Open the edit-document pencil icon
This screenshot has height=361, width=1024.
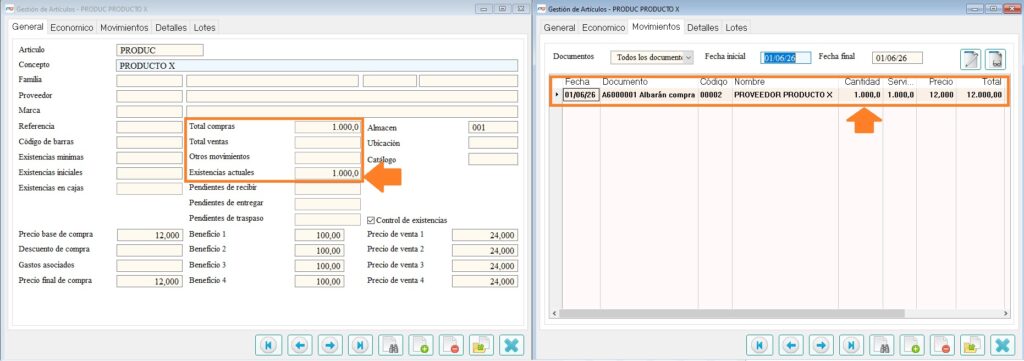pyautogui.click(x=970, y=59)
